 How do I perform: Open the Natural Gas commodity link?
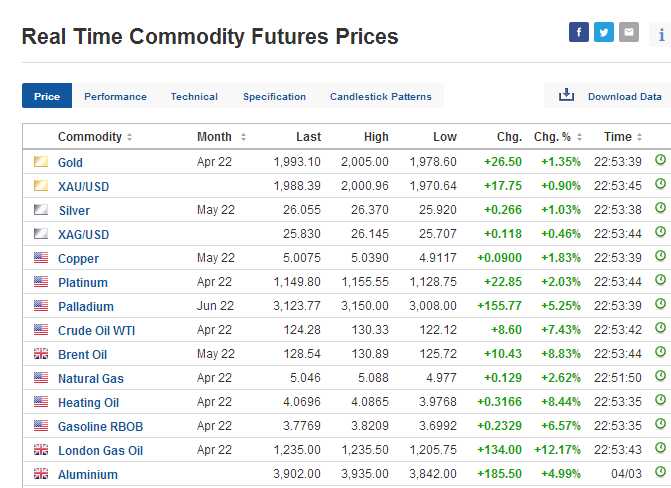[x=91, y=378]
